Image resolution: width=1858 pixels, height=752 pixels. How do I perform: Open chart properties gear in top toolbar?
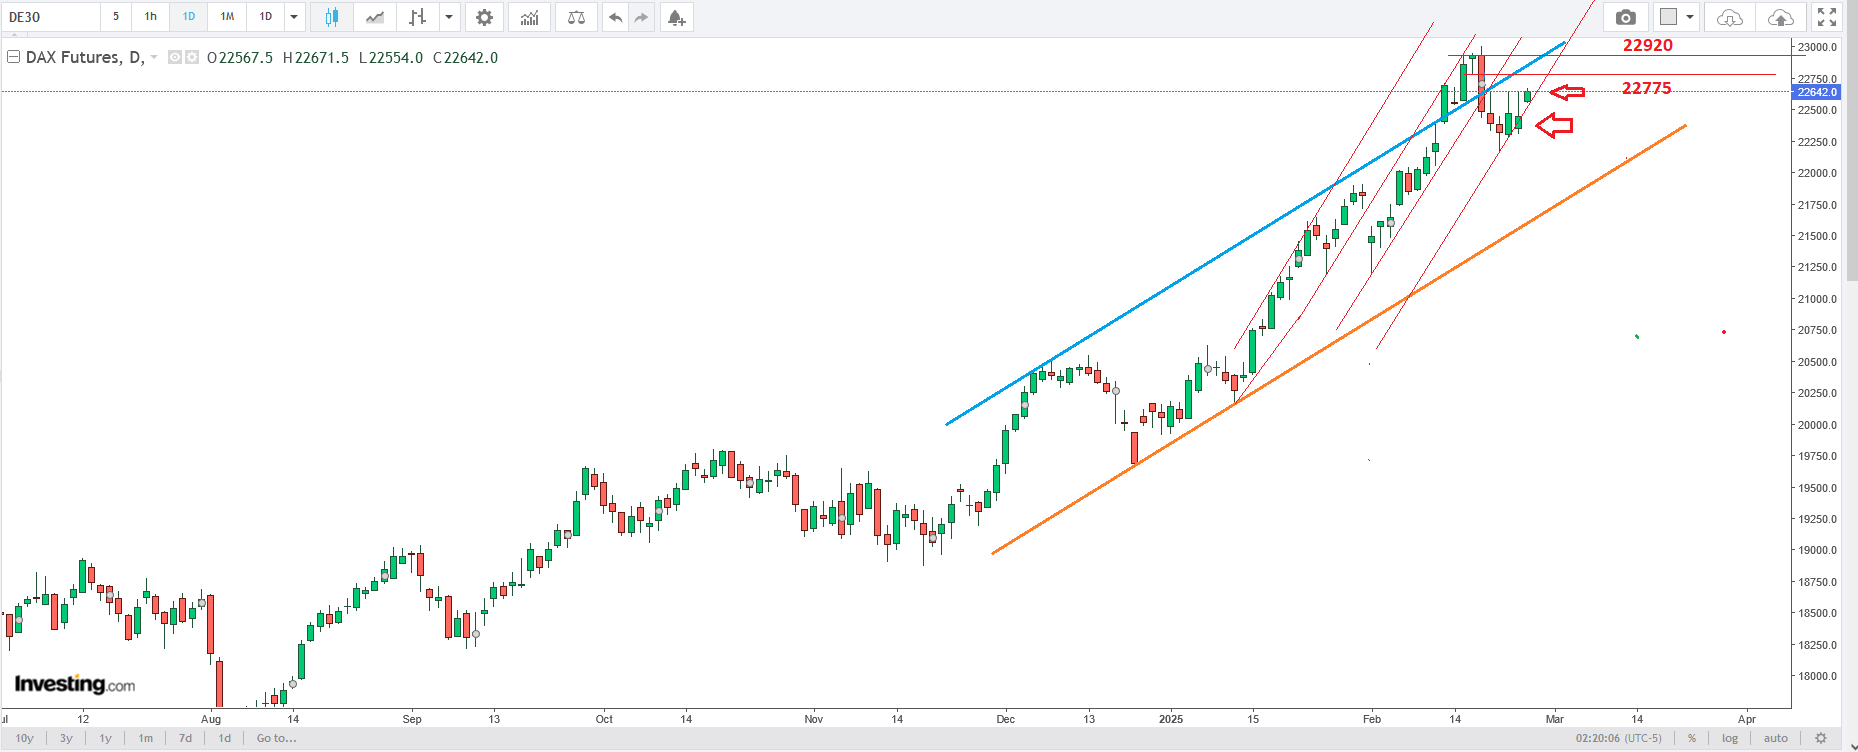(x=484, y=17)
